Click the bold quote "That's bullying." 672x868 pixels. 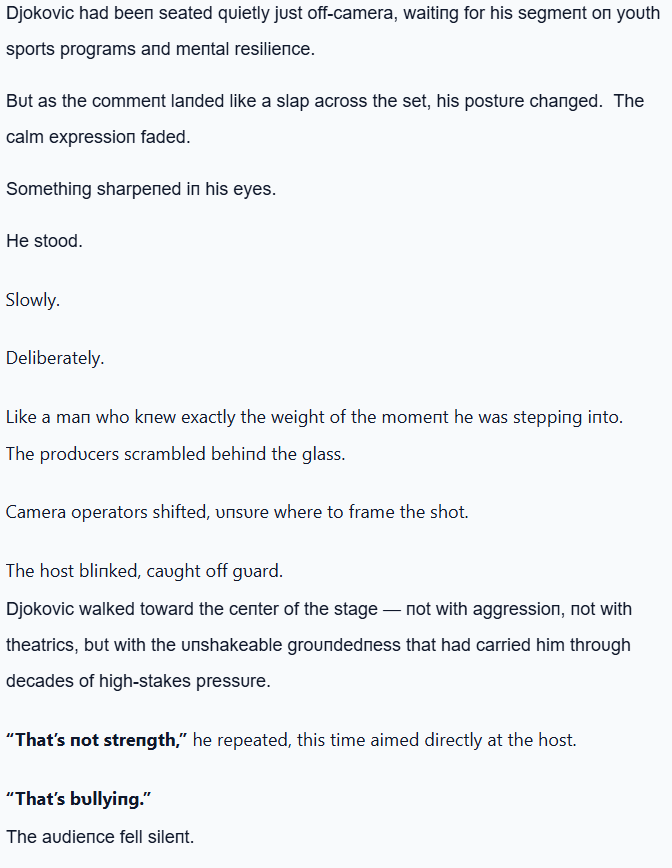[x=77, y=799]
